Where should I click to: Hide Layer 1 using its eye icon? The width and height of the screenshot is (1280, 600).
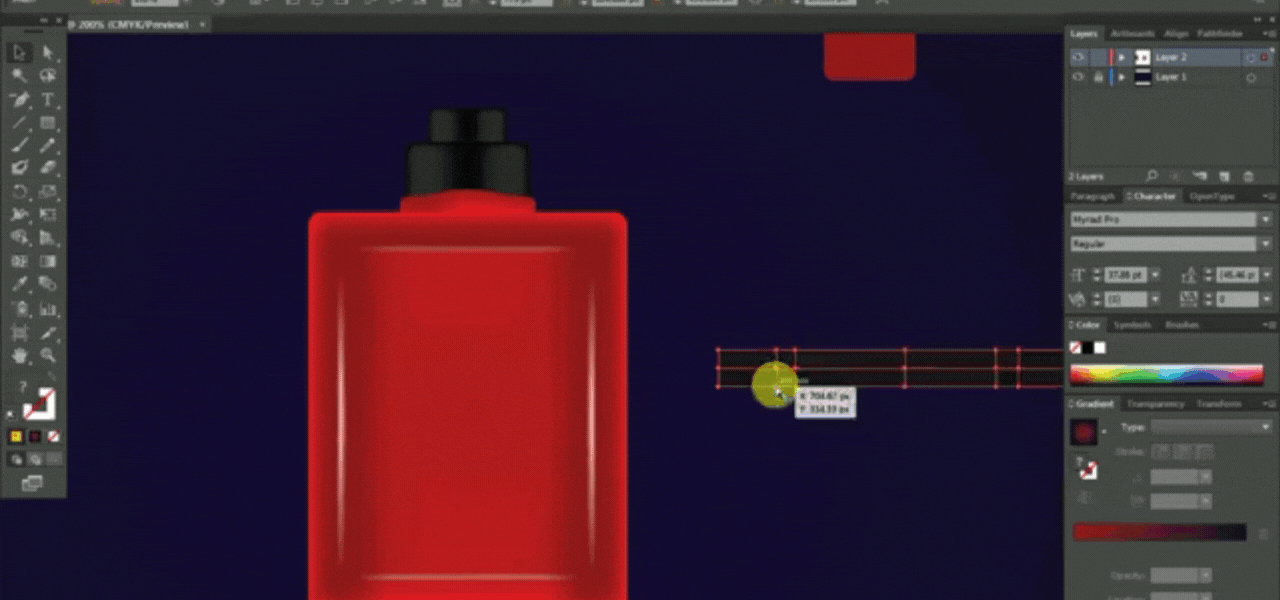(1078, 77)
